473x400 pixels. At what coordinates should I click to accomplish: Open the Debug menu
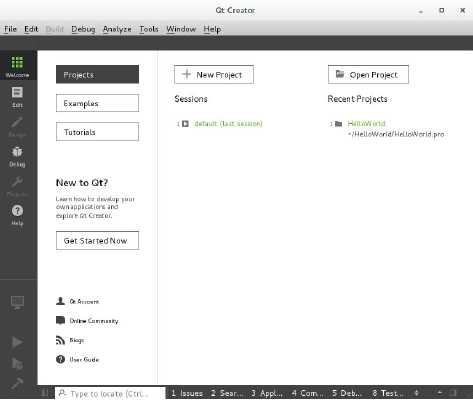(x=83, y=29)
